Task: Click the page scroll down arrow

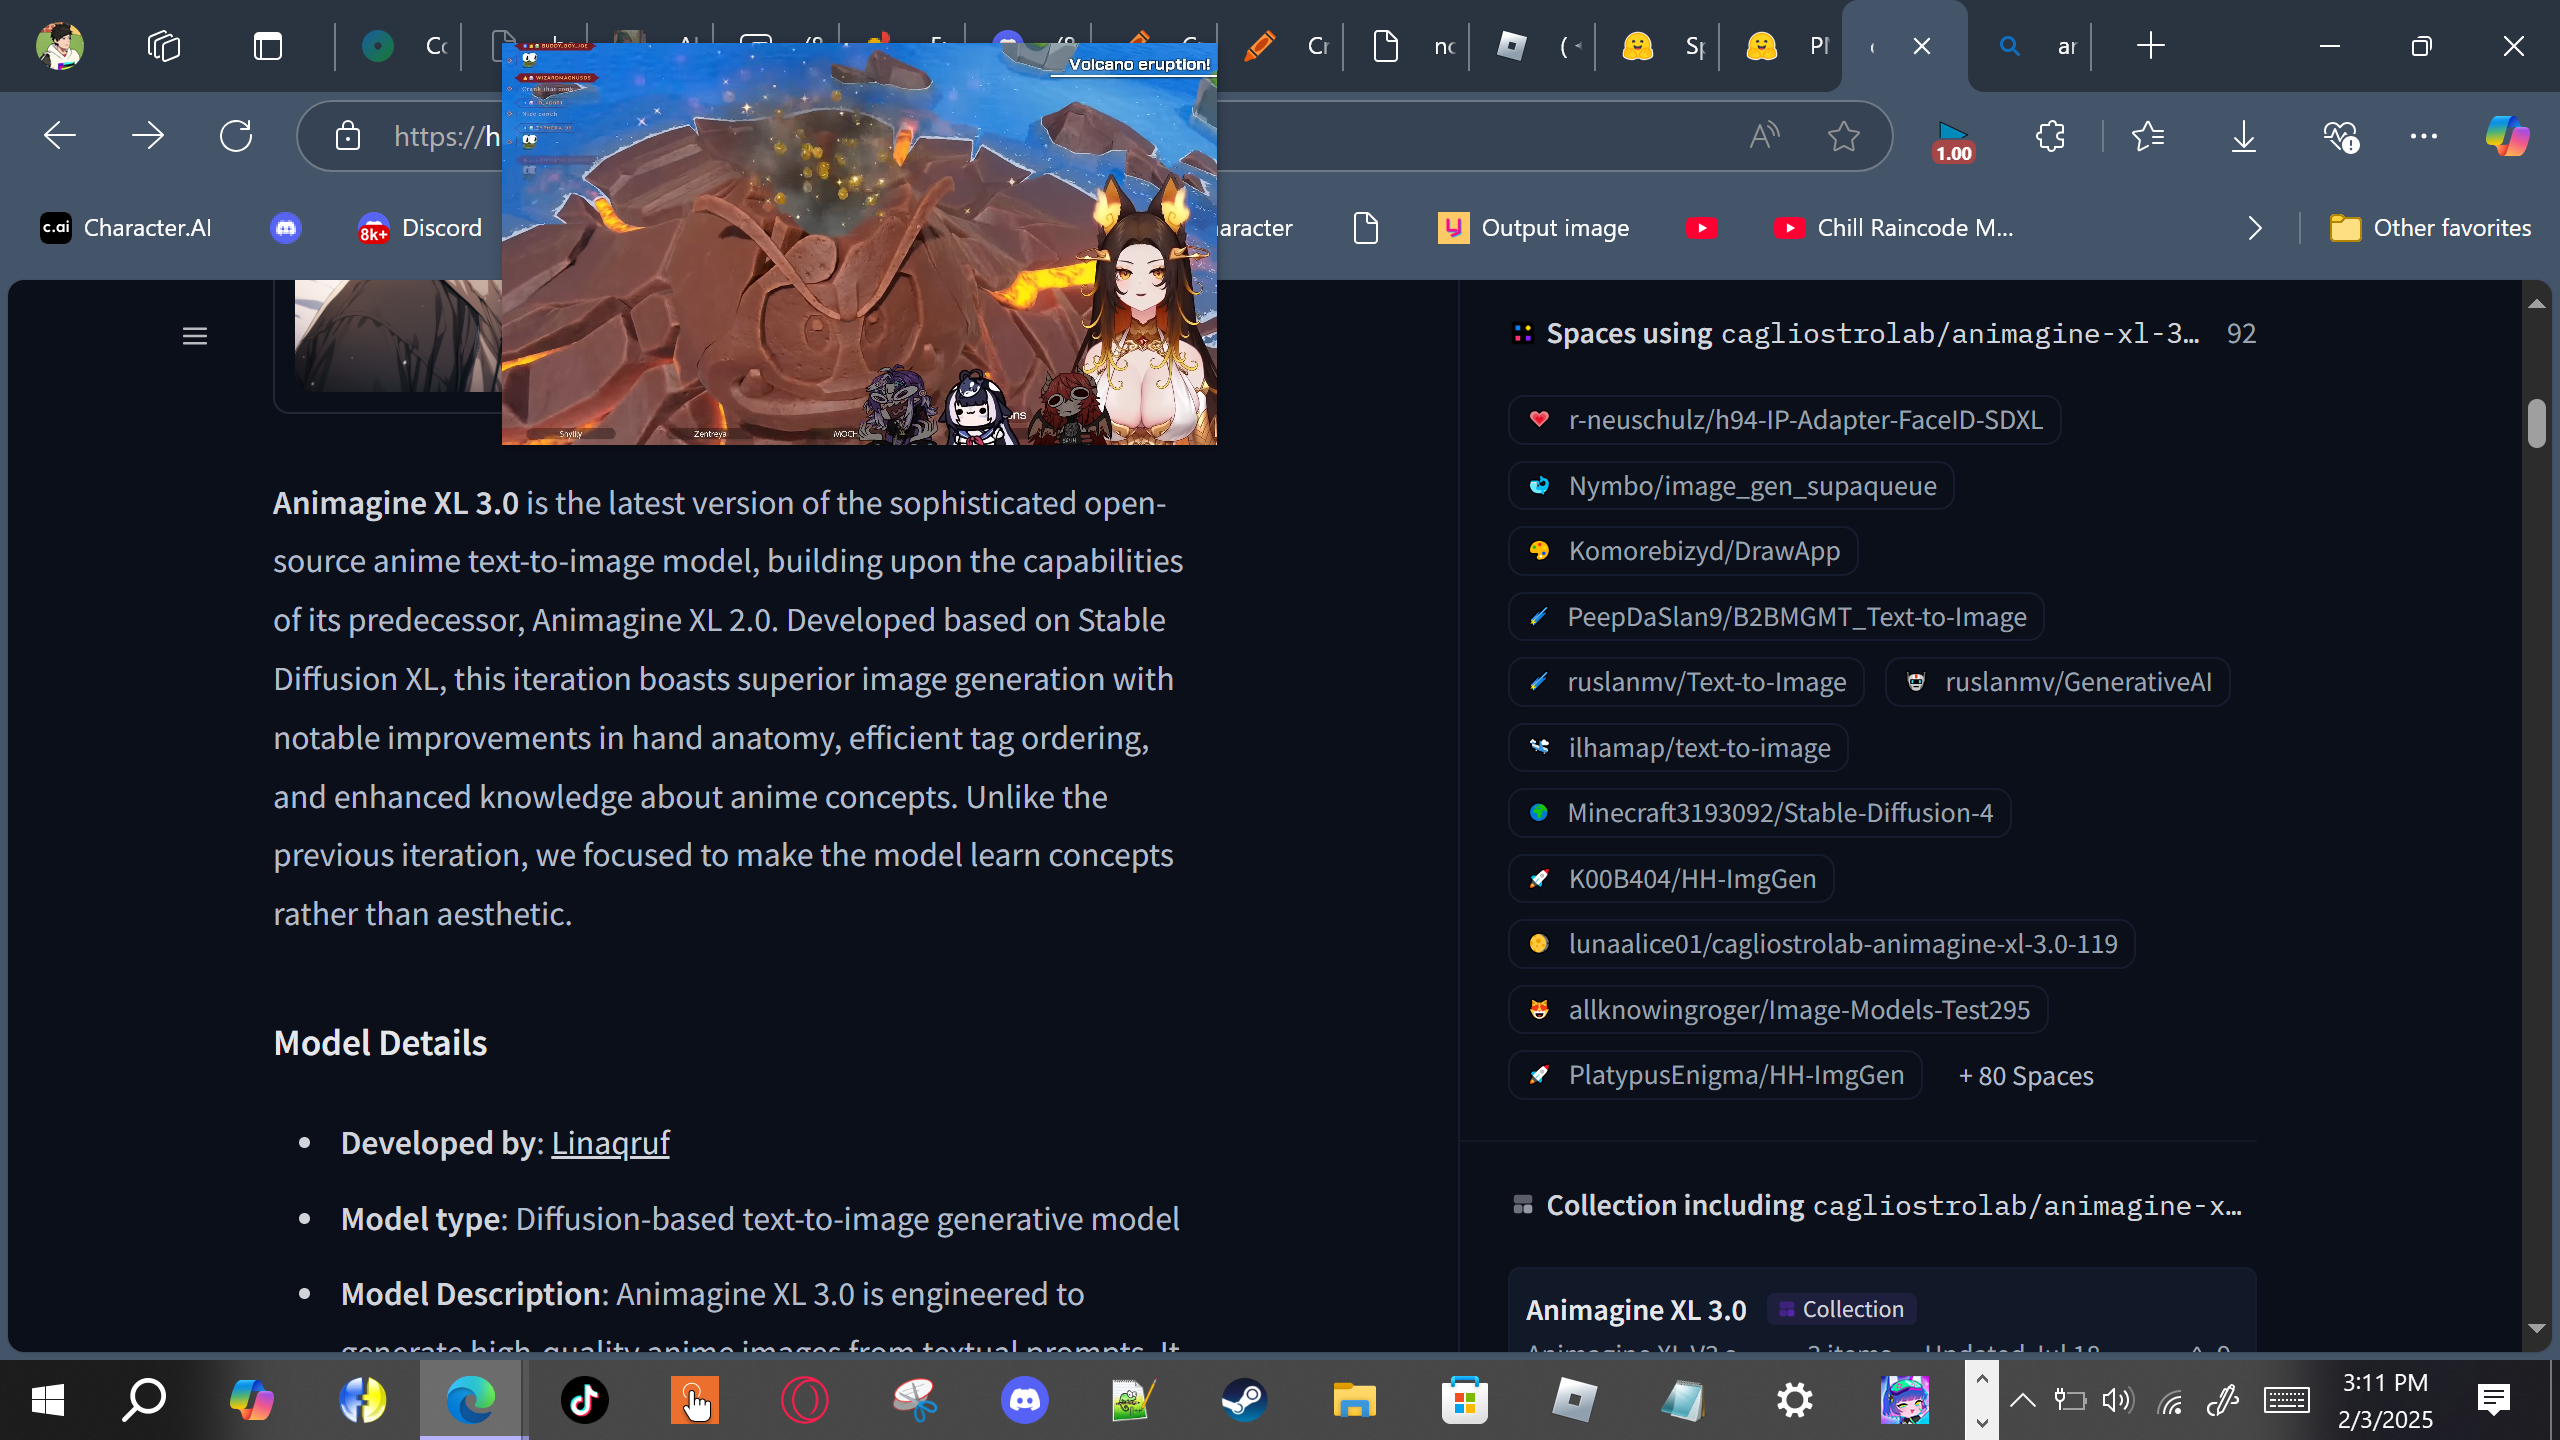Action: pos(2536,1328)
